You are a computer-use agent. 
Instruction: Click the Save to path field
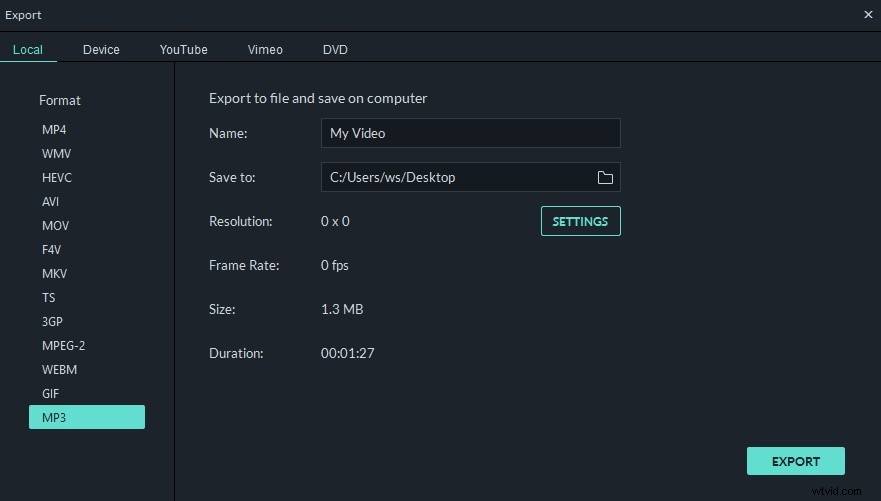tap(470, 177)
